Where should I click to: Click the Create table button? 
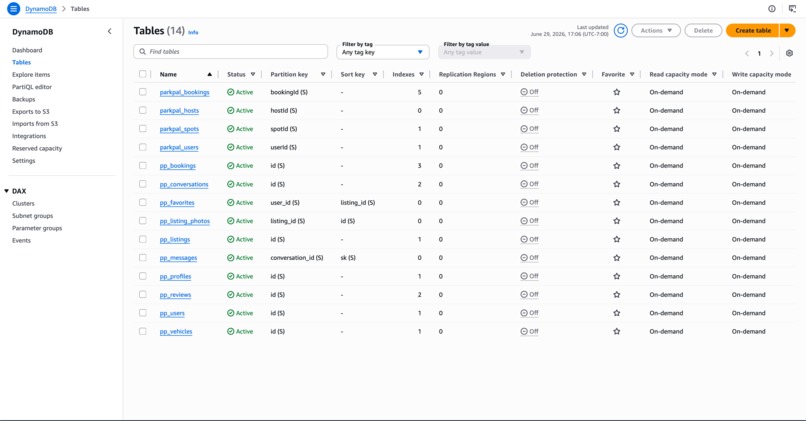(x=753, y=31)
